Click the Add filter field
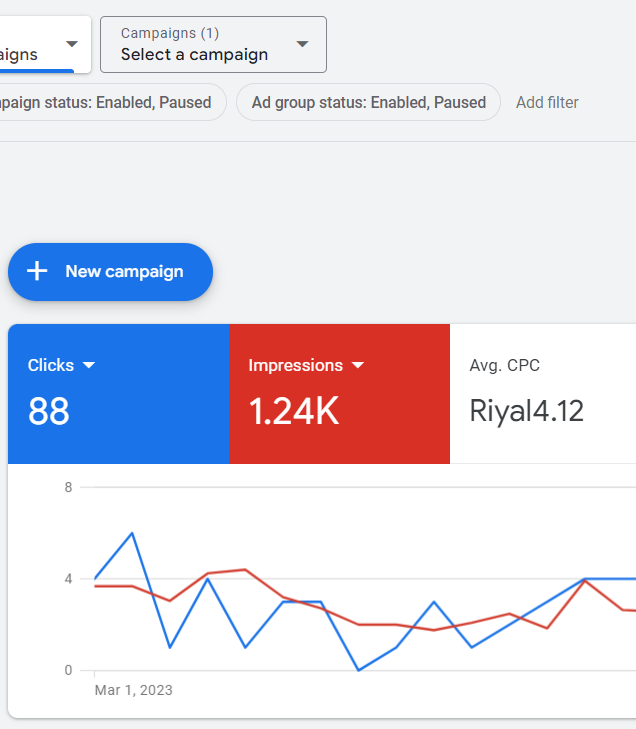The height and width of the screenshot is (729, 636). (547, 102)
